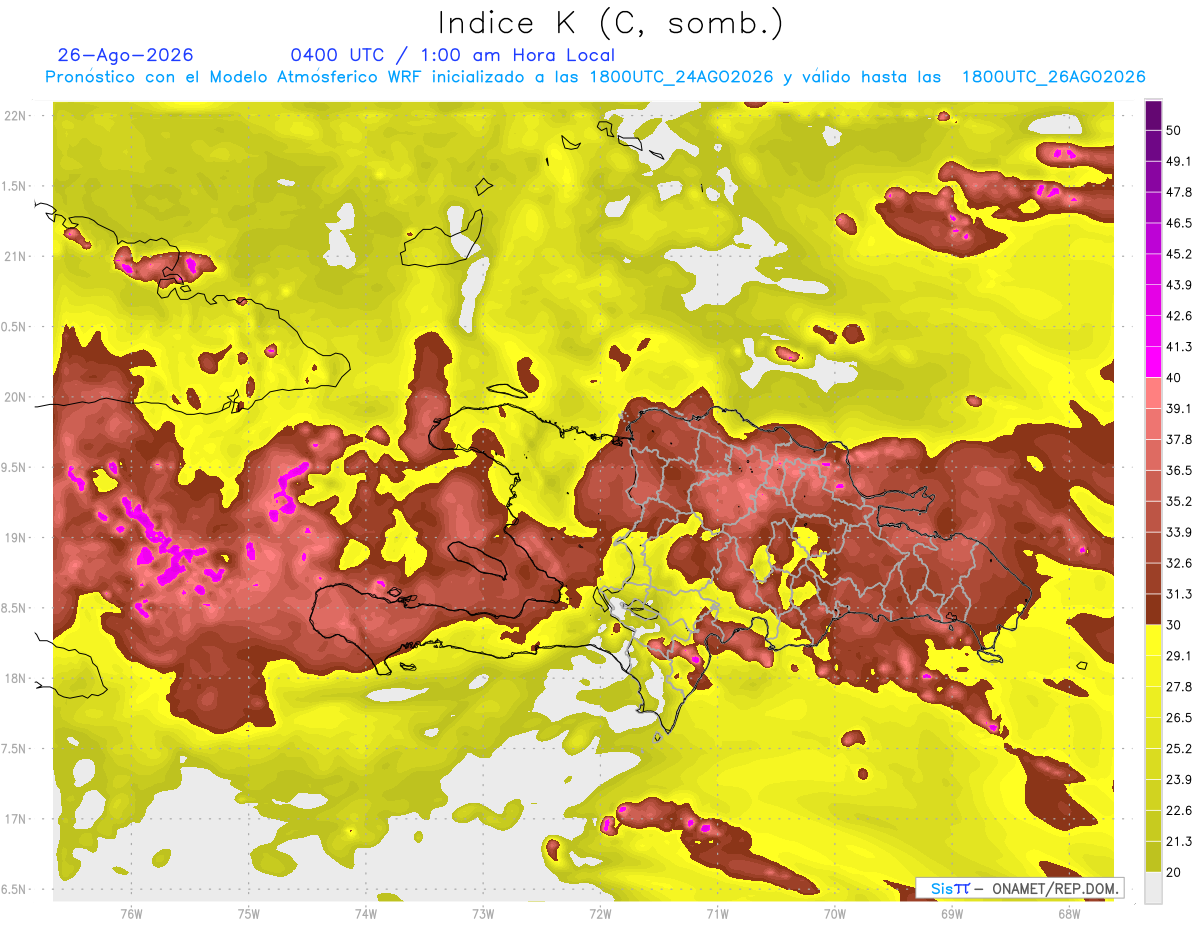Click '0400 UTC / 1:00 am Hora Local'
Image resolution: width=1200 pixels, height=927 pixels.
pyautogui.click(x=452, y=55)
